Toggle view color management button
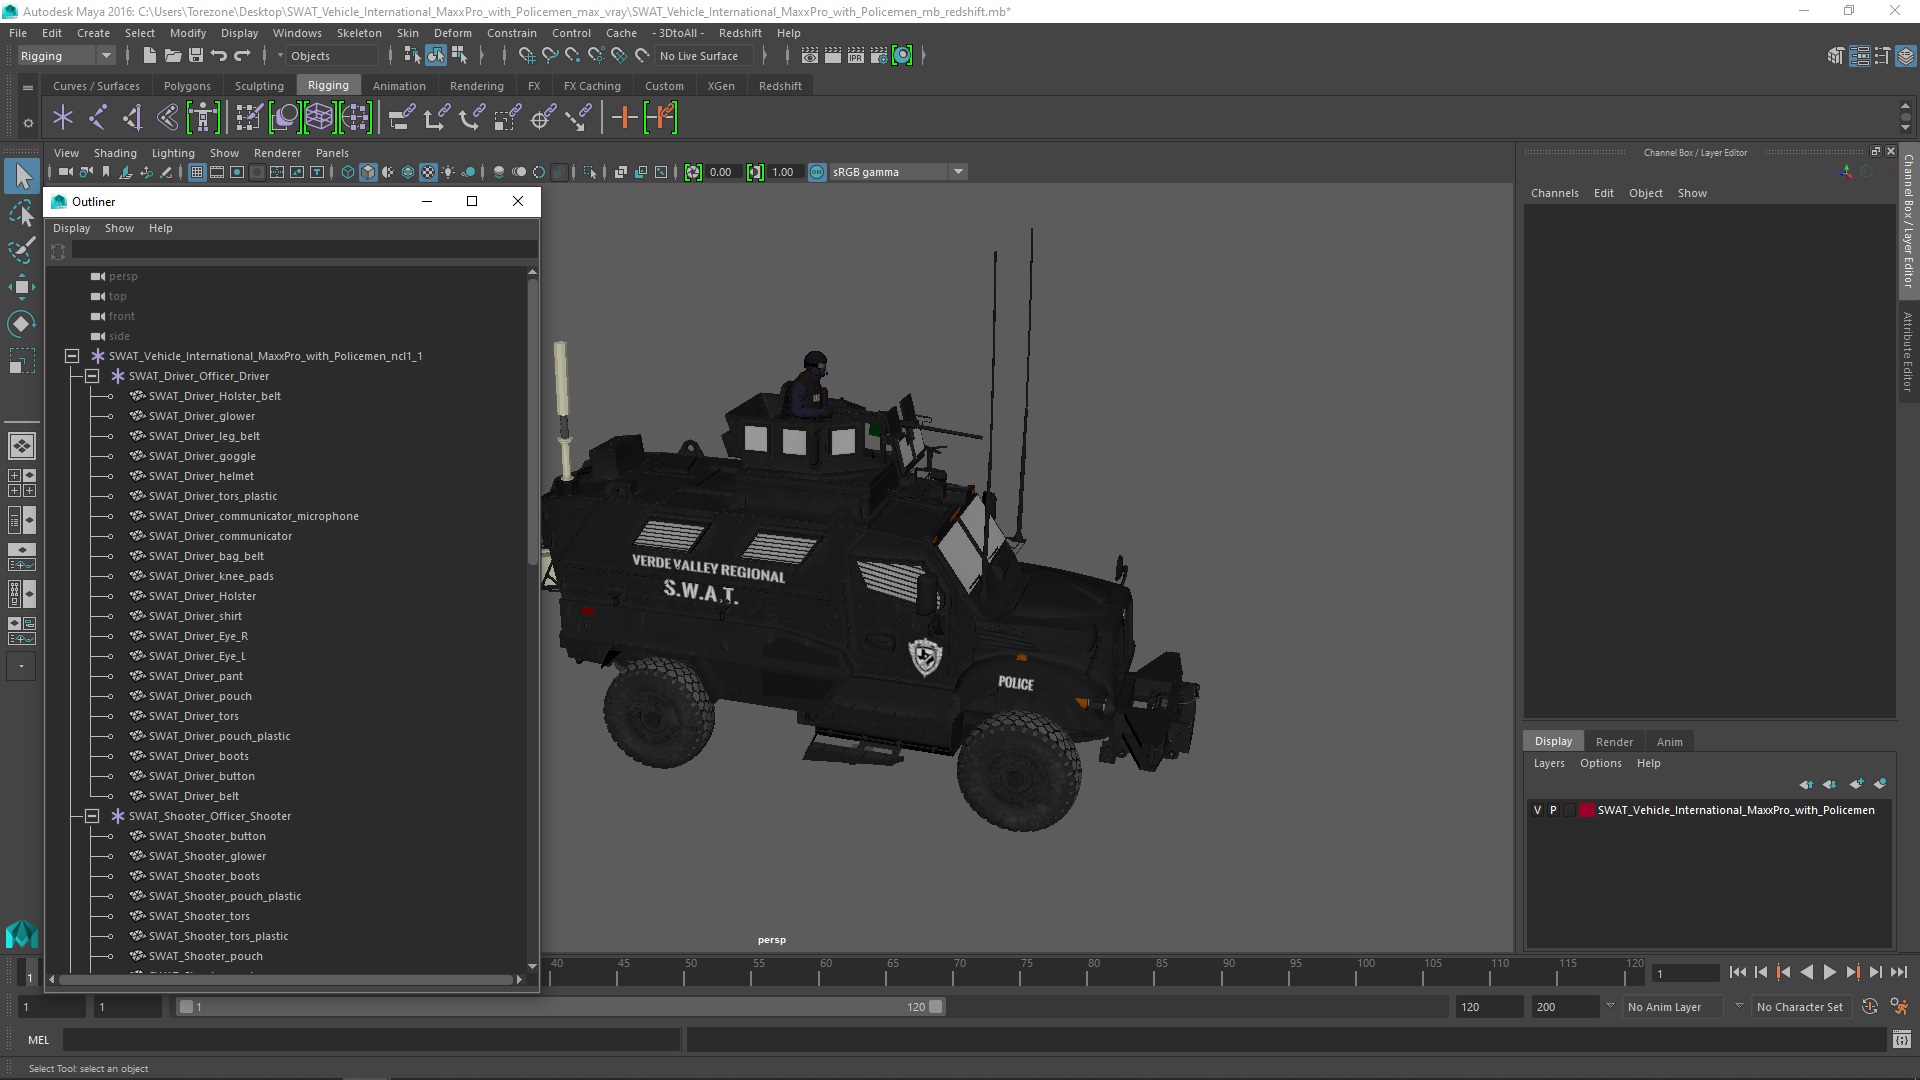The image size is (1920, 1080). pos(817,172)
